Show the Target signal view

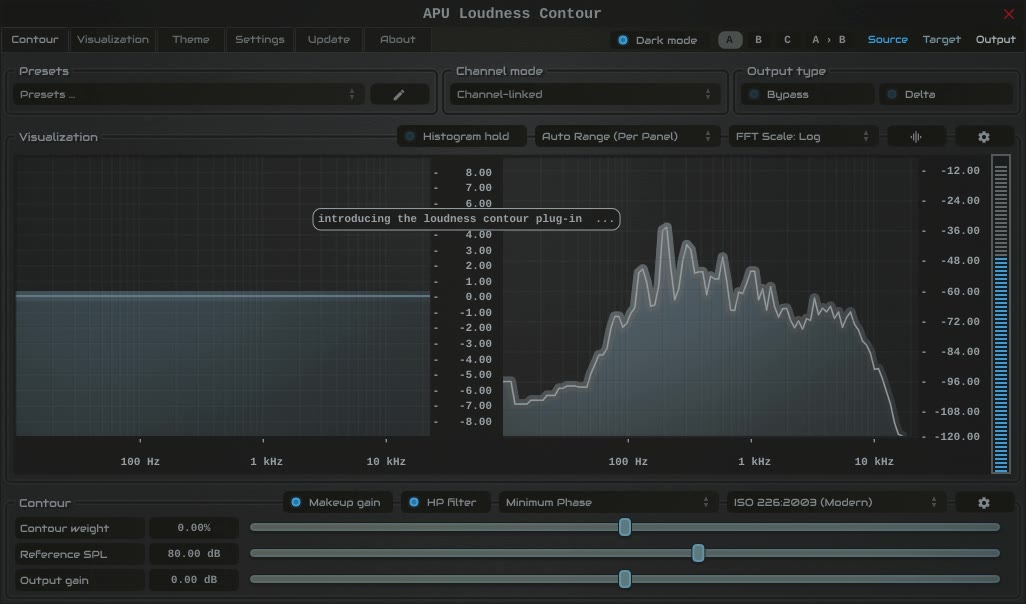[x=942, y=40]
